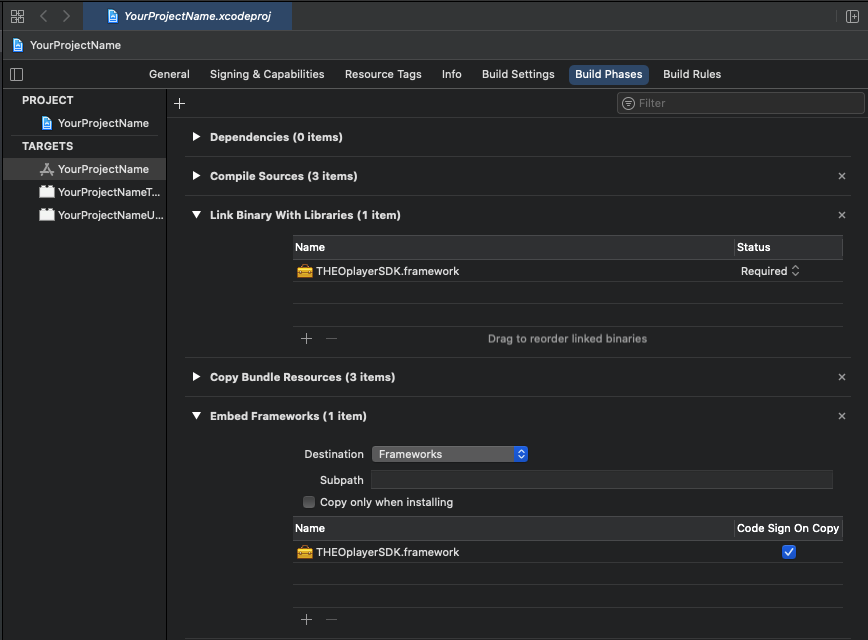868x640 pixels.
Task: Switch to the Build Settings tab
Action: pyautogui.click(x=518, y=74)
